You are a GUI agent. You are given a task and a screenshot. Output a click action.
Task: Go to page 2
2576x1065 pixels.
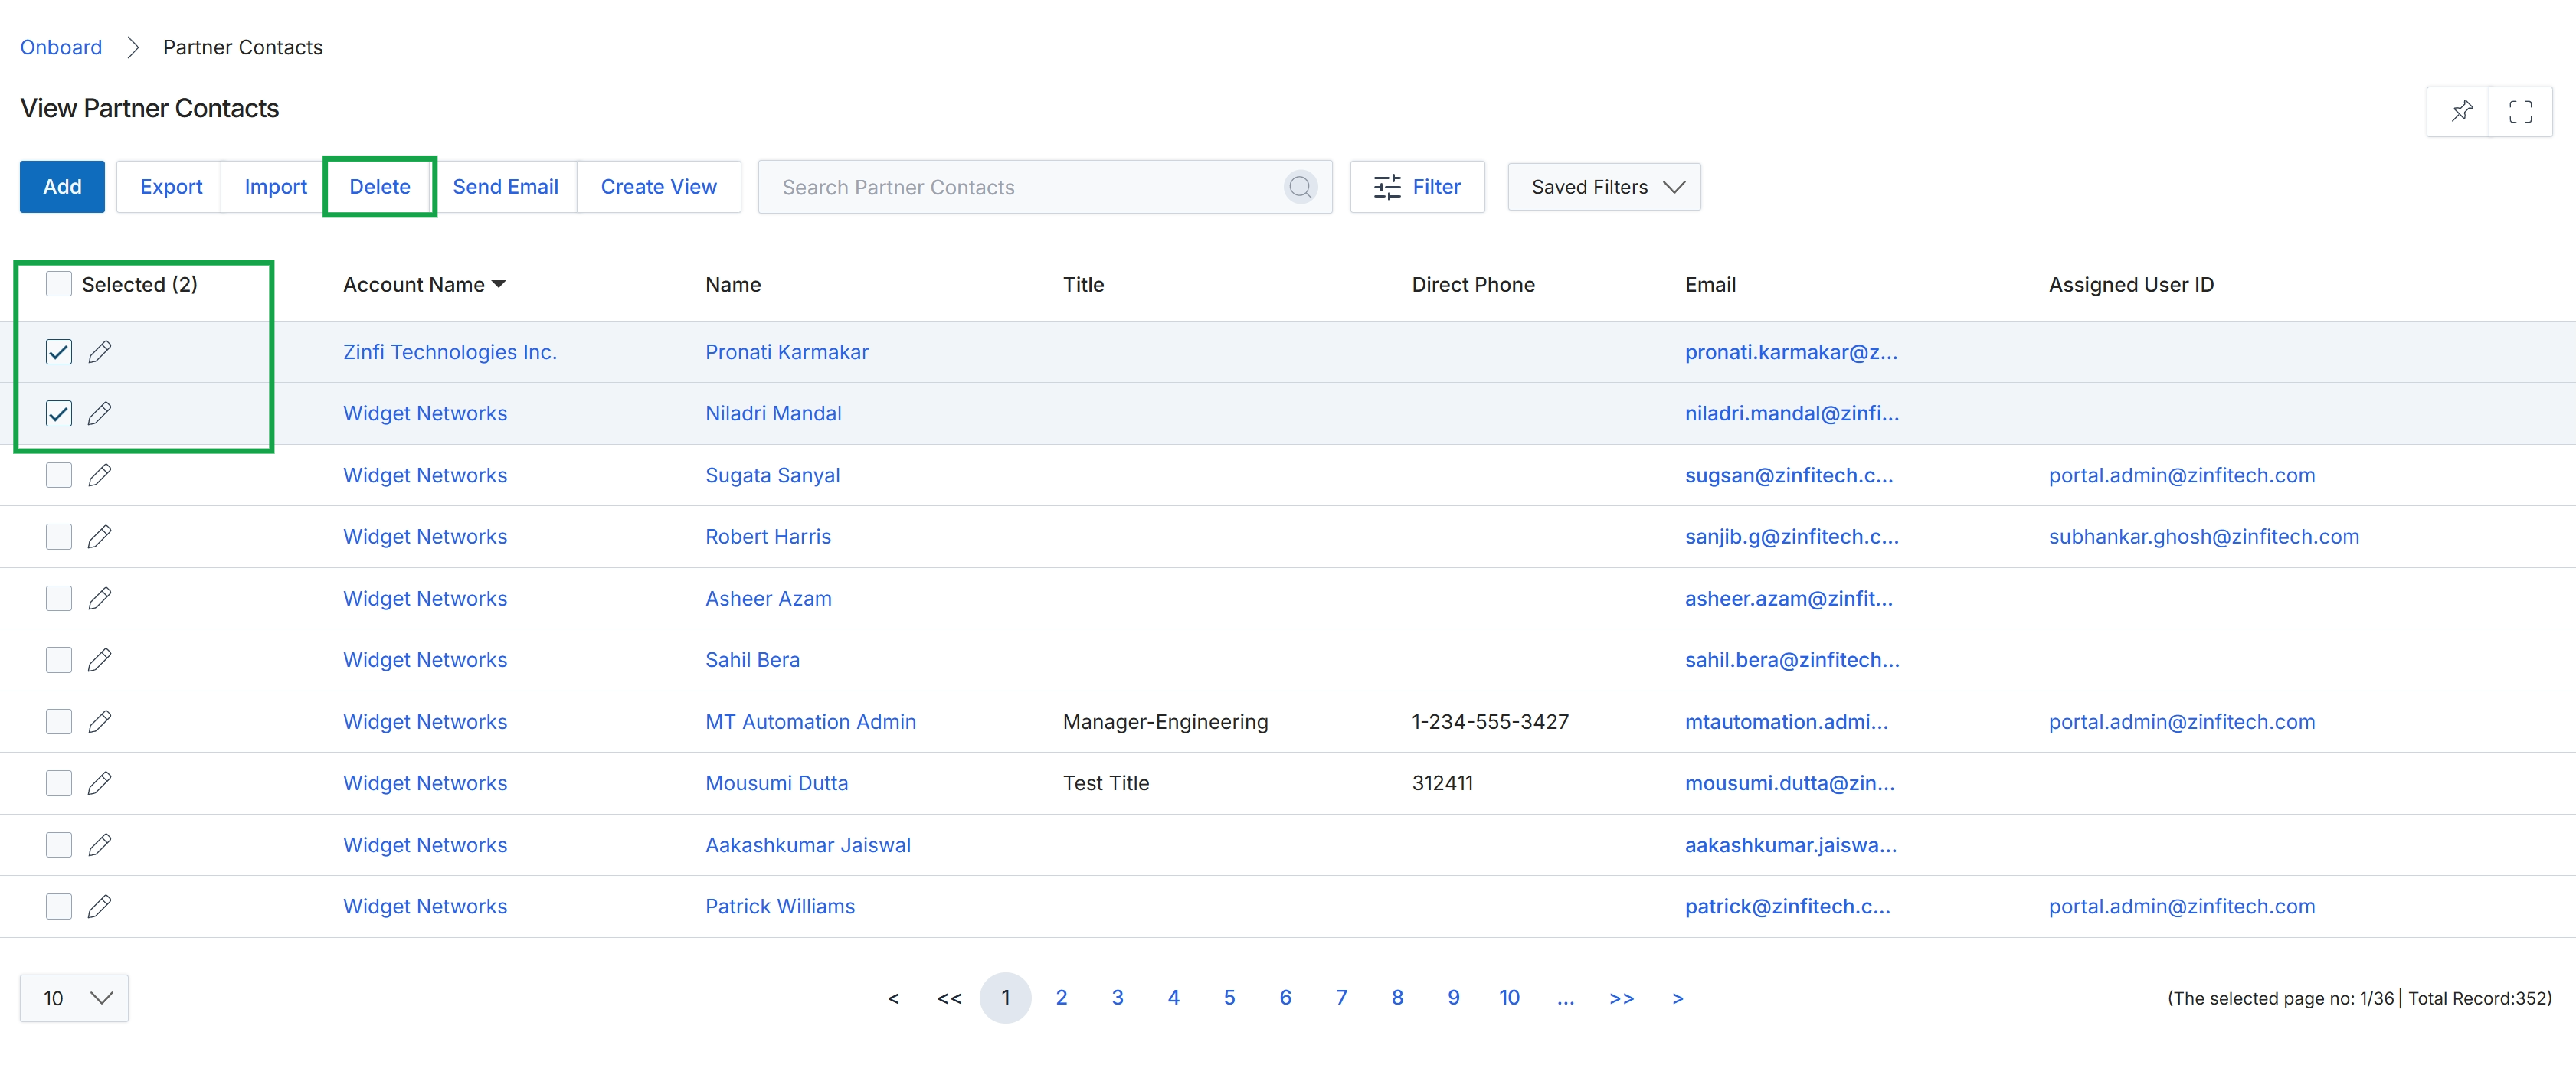click(x=1061, y=998)
